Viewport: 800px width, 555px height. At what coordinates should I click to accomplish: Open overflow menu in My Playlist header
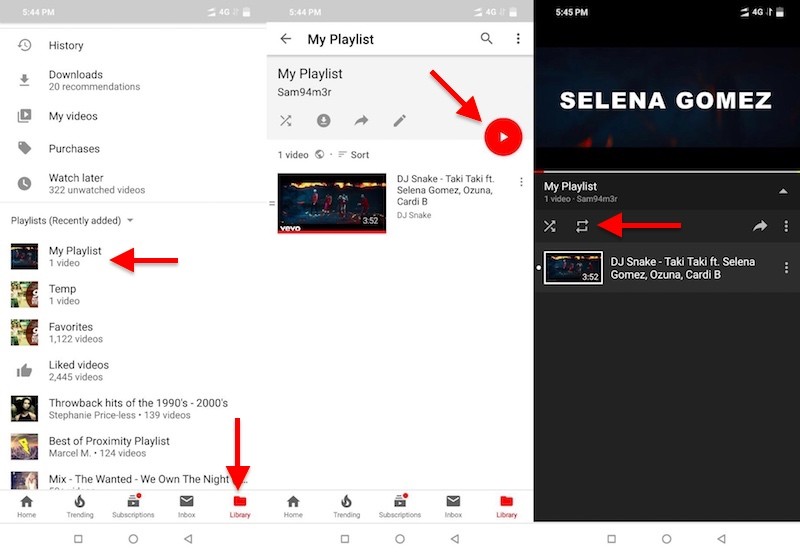[x=518, y=38]
